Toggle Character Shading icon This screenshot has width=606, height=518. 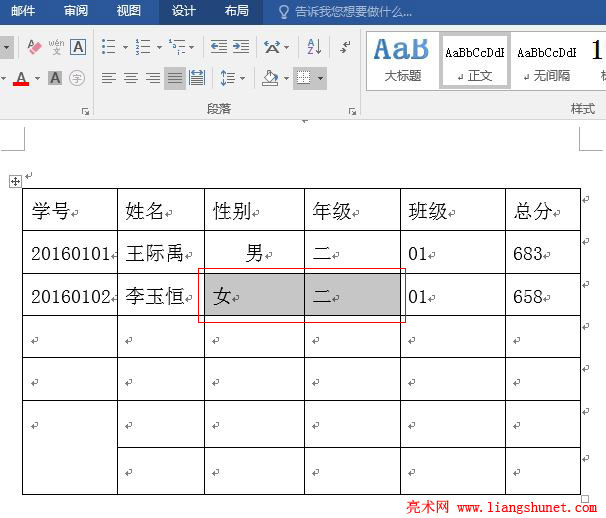click(55, 78)
